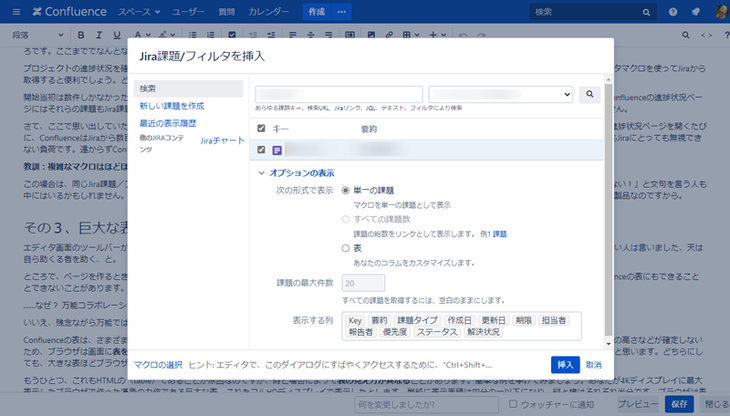730x416 pixels.
Task: Align text left in editor
Action: coord(292,35)
